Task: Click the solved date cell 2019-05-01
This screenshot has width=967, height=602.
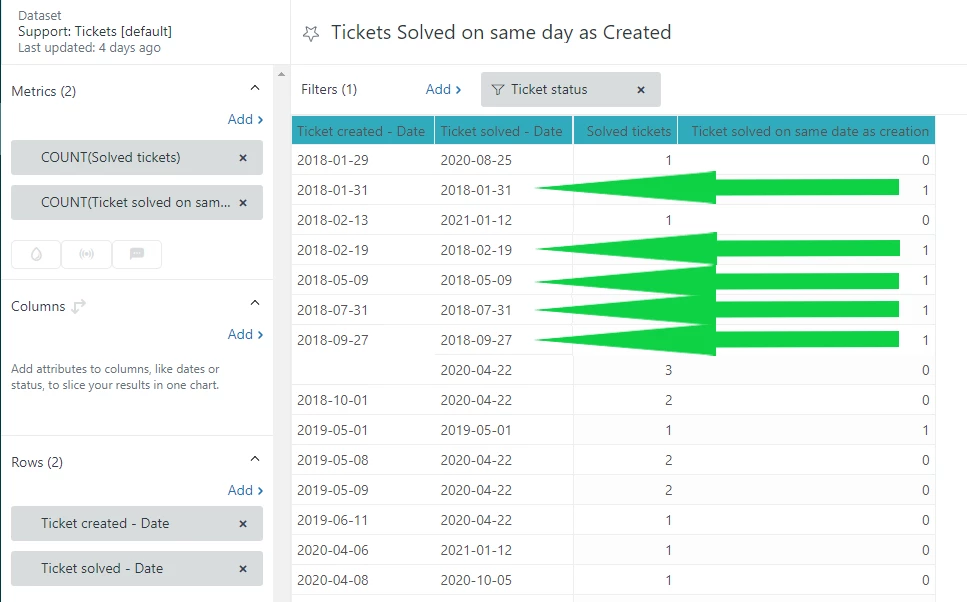Action: tap(476, 431)
